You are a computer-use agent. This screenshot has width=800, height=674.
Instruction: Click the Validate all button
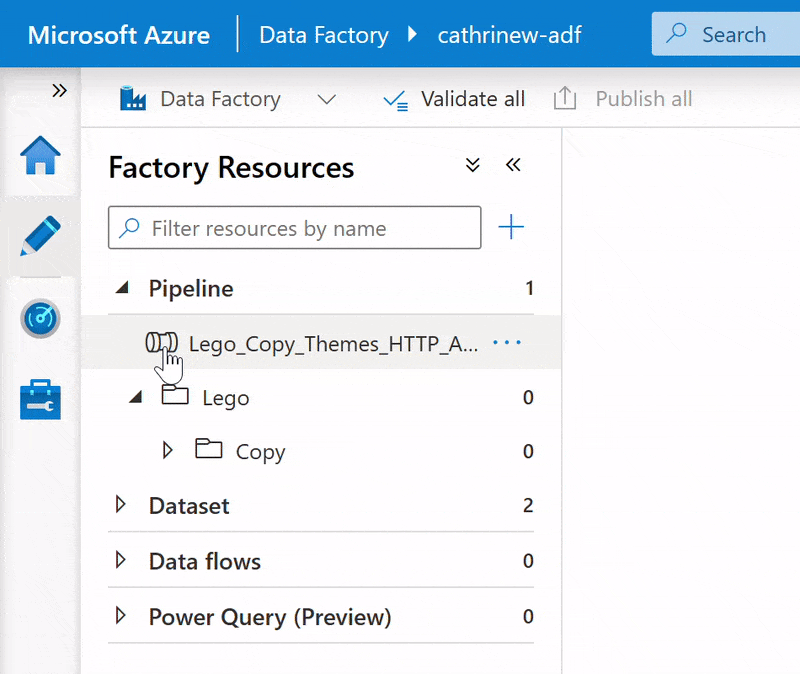[x=455, y=99]
